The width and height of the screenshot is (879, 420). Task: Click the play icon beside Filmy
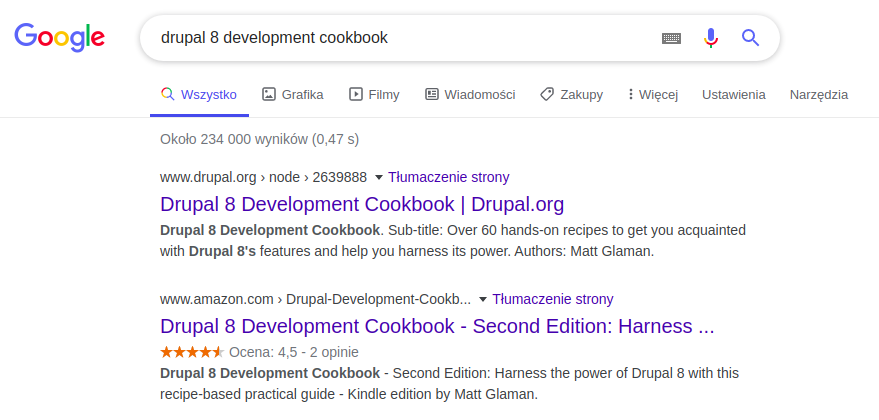[x=355, y=94]
